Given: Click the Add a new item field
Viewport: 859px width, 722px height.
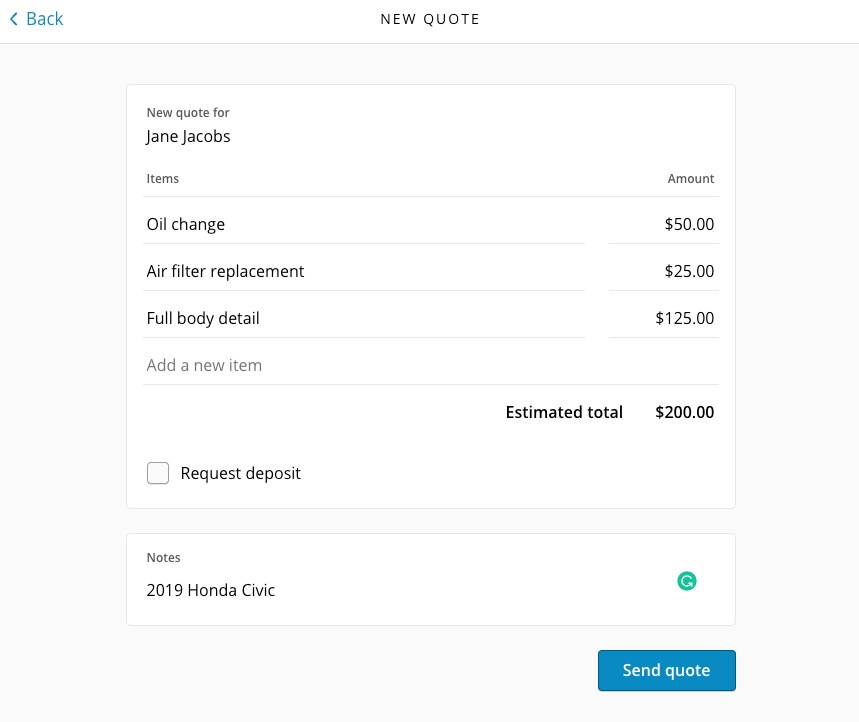Looking at the screenshot, I should [430, 365].
